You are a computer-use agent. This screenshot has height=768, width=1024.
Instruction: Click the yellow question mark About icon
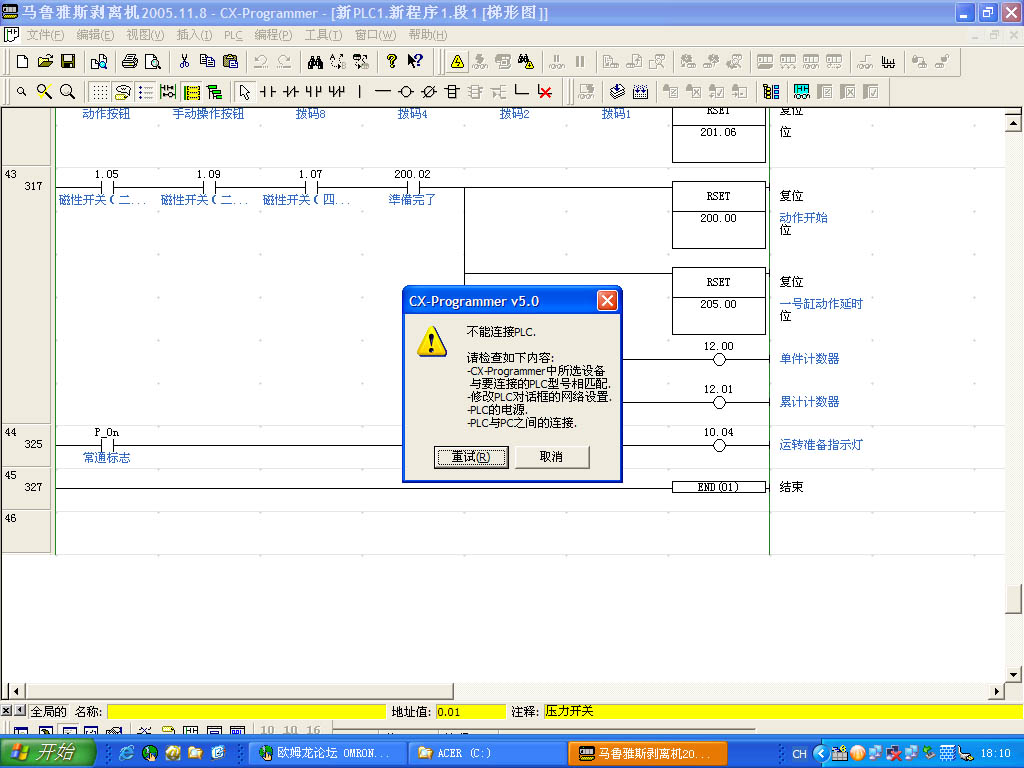pos(392,61)
